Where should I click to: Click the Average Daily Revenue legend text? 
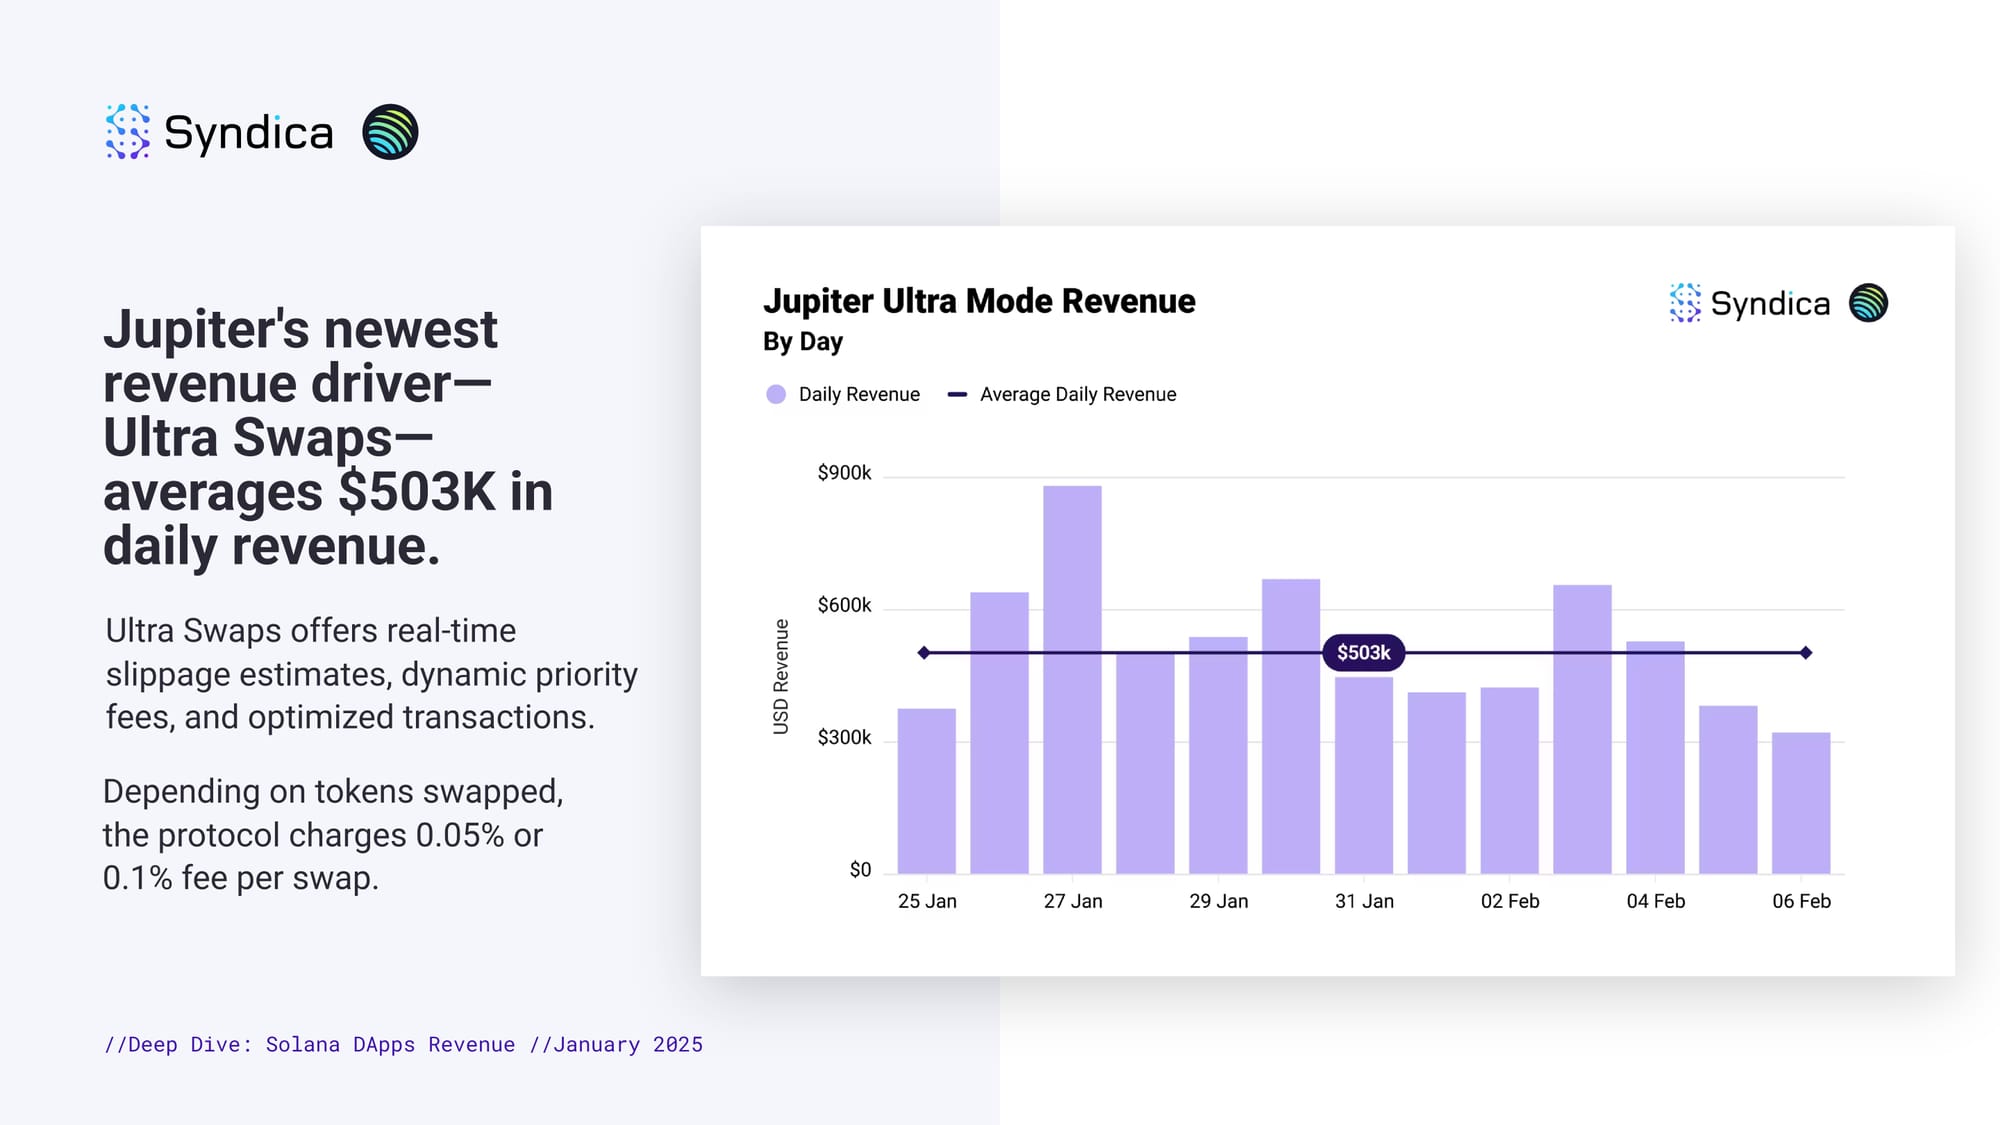pos(1078,394)
